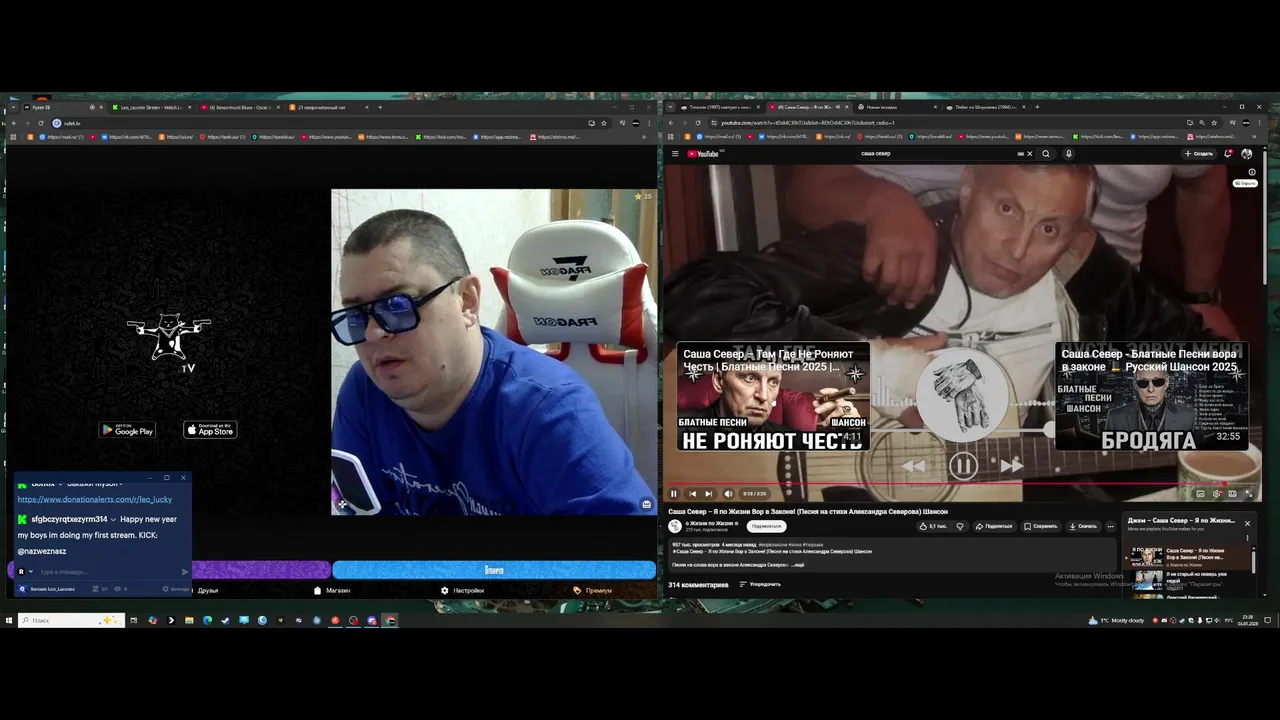Open the donationalerts.com link in chat

click(x=95, y=499)
